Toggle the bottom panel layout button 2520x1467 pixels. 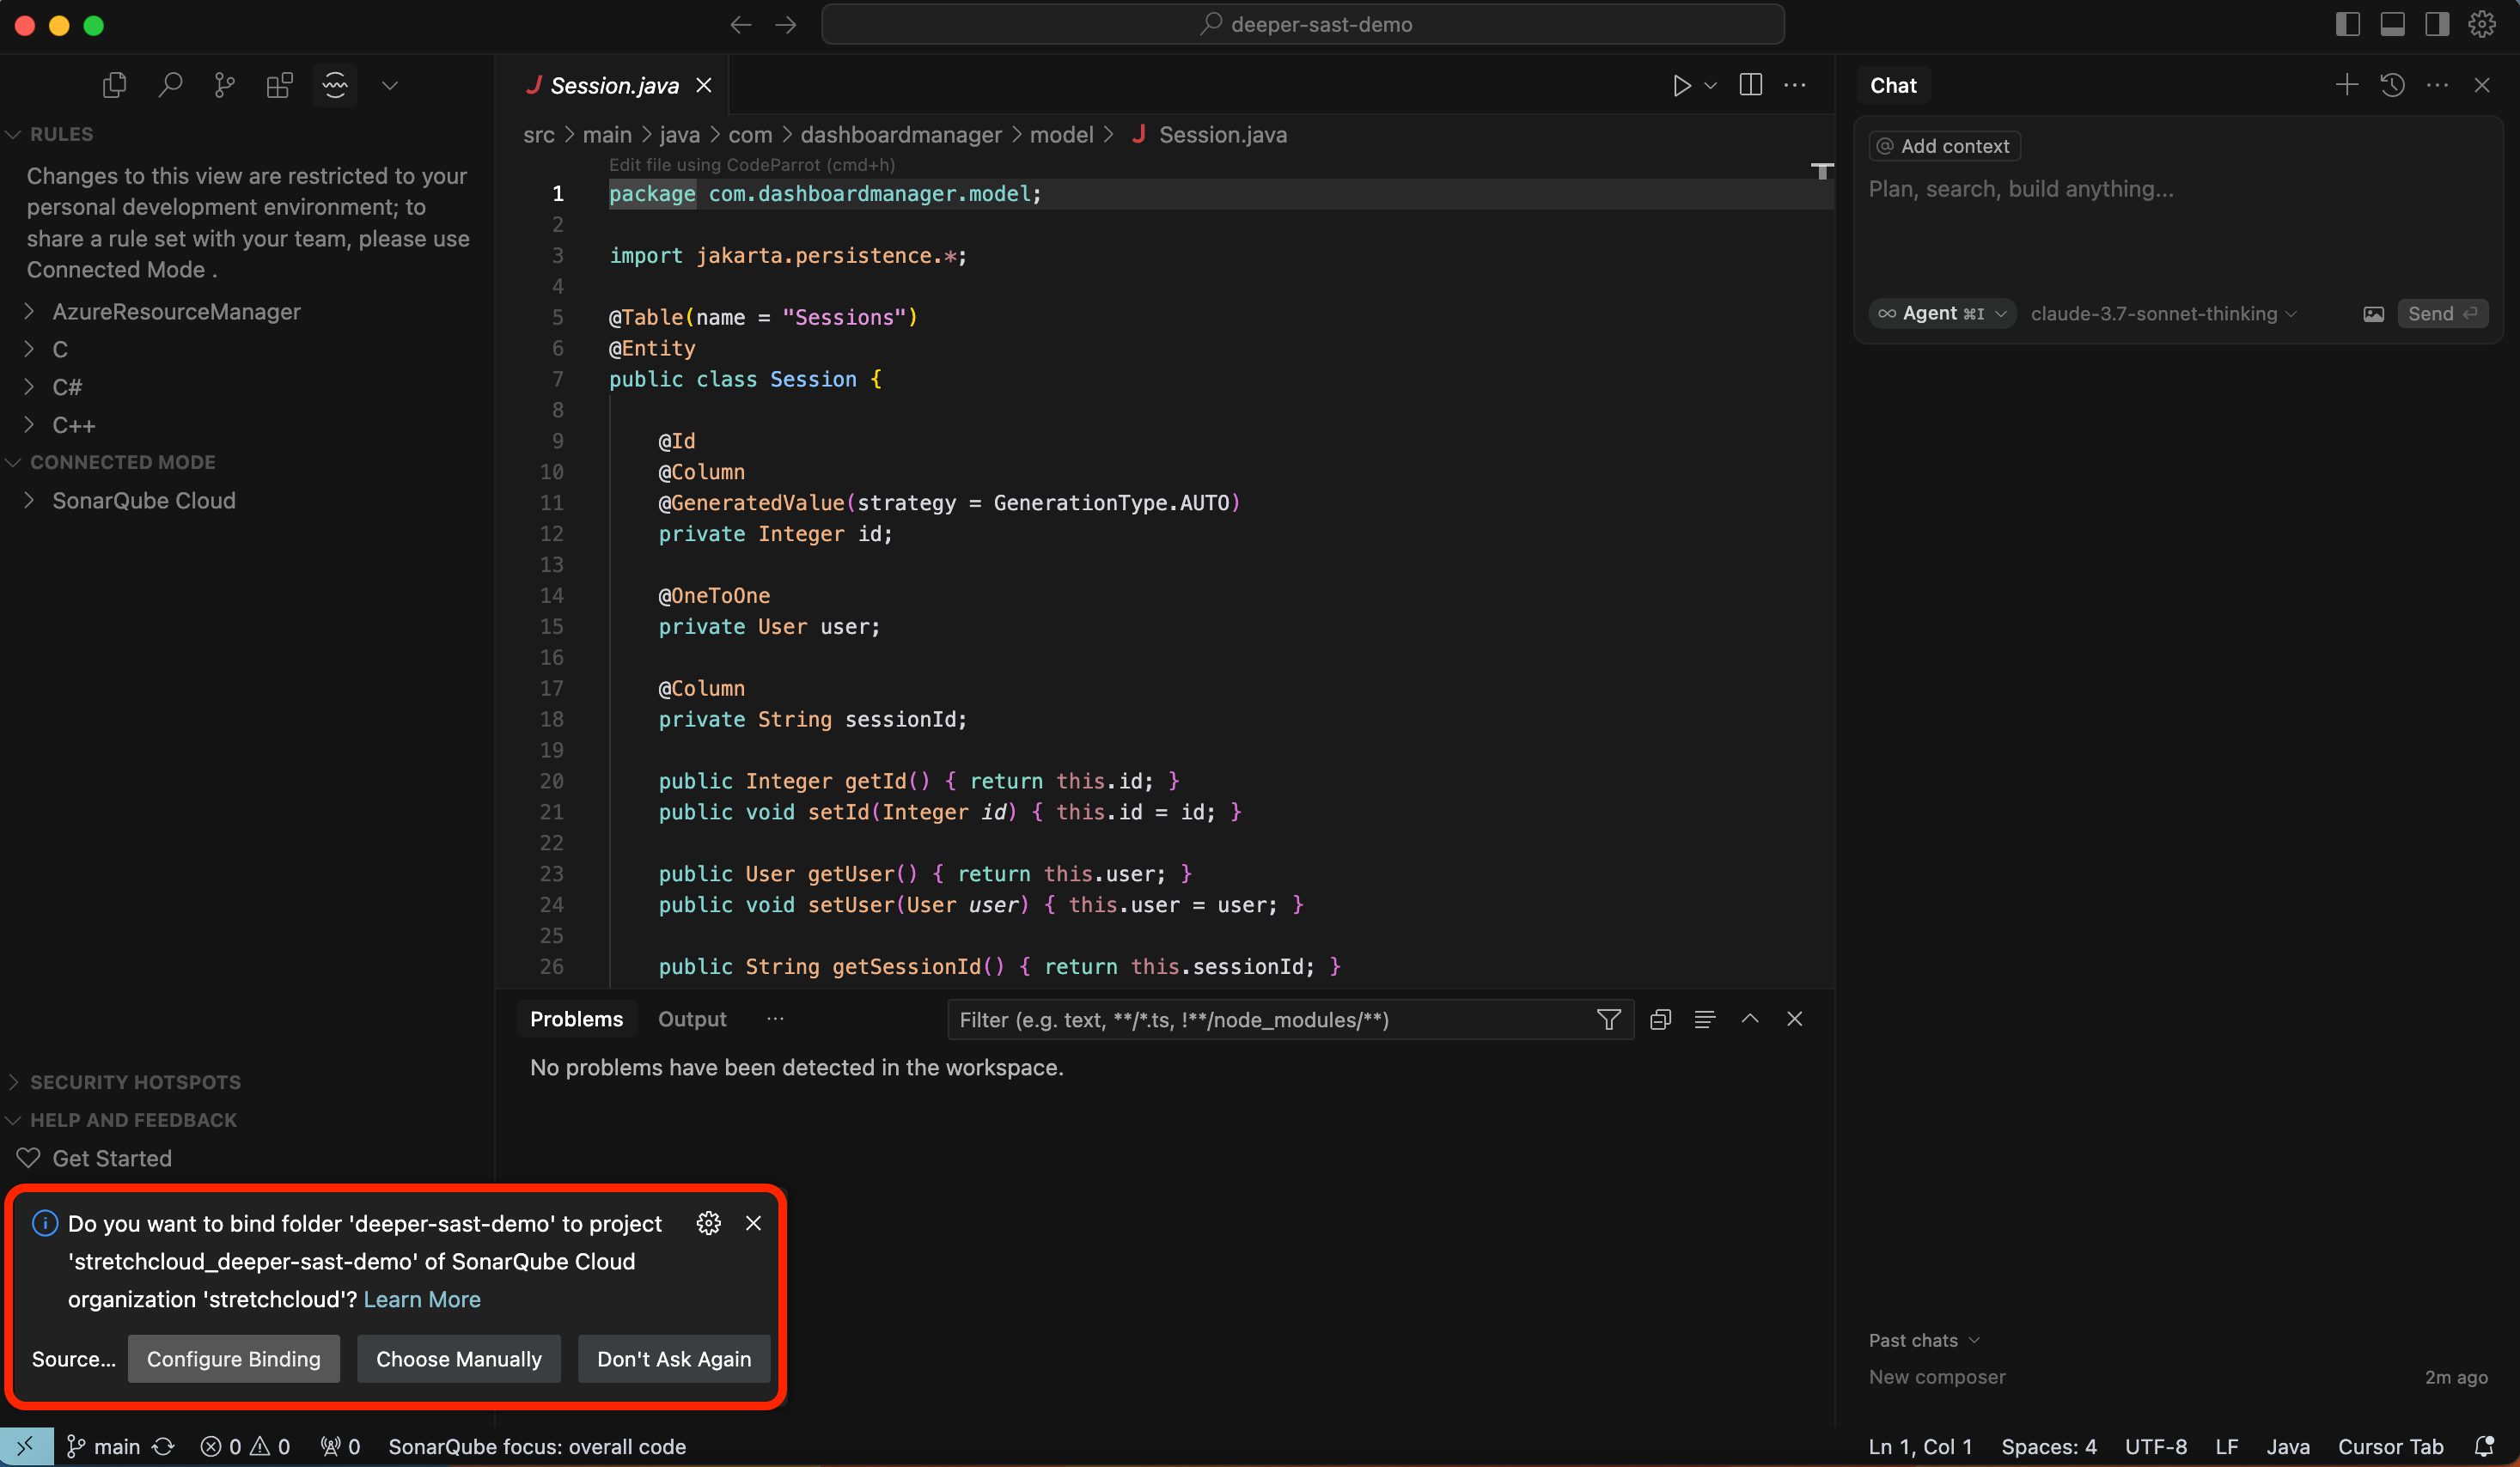coord(2392,24)
